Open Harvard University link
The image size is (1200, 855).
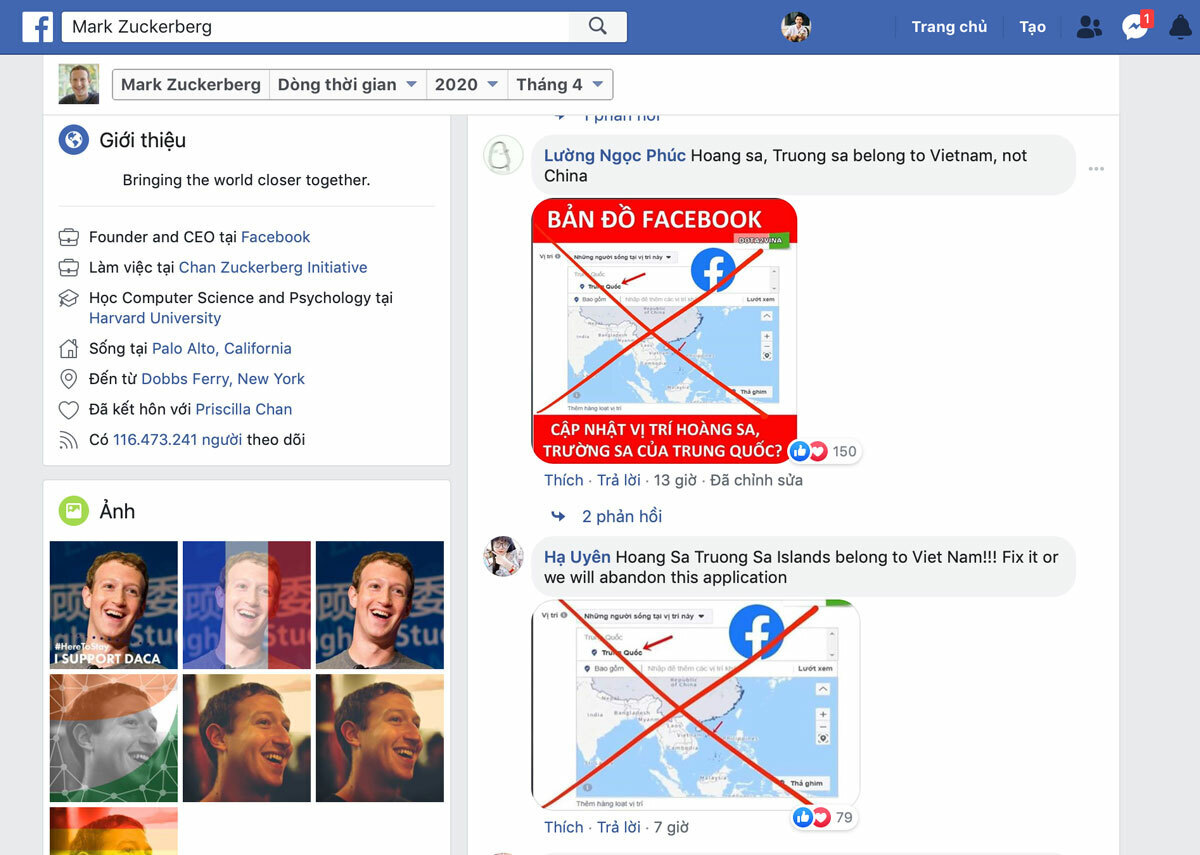tap(155, 318)
